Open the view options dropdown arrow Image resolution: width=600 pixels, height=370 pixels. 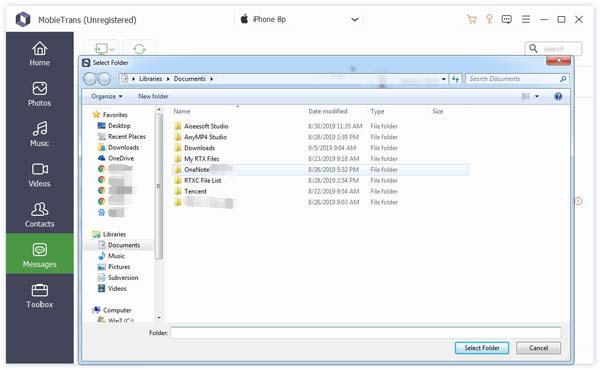[x=537, y=96]
